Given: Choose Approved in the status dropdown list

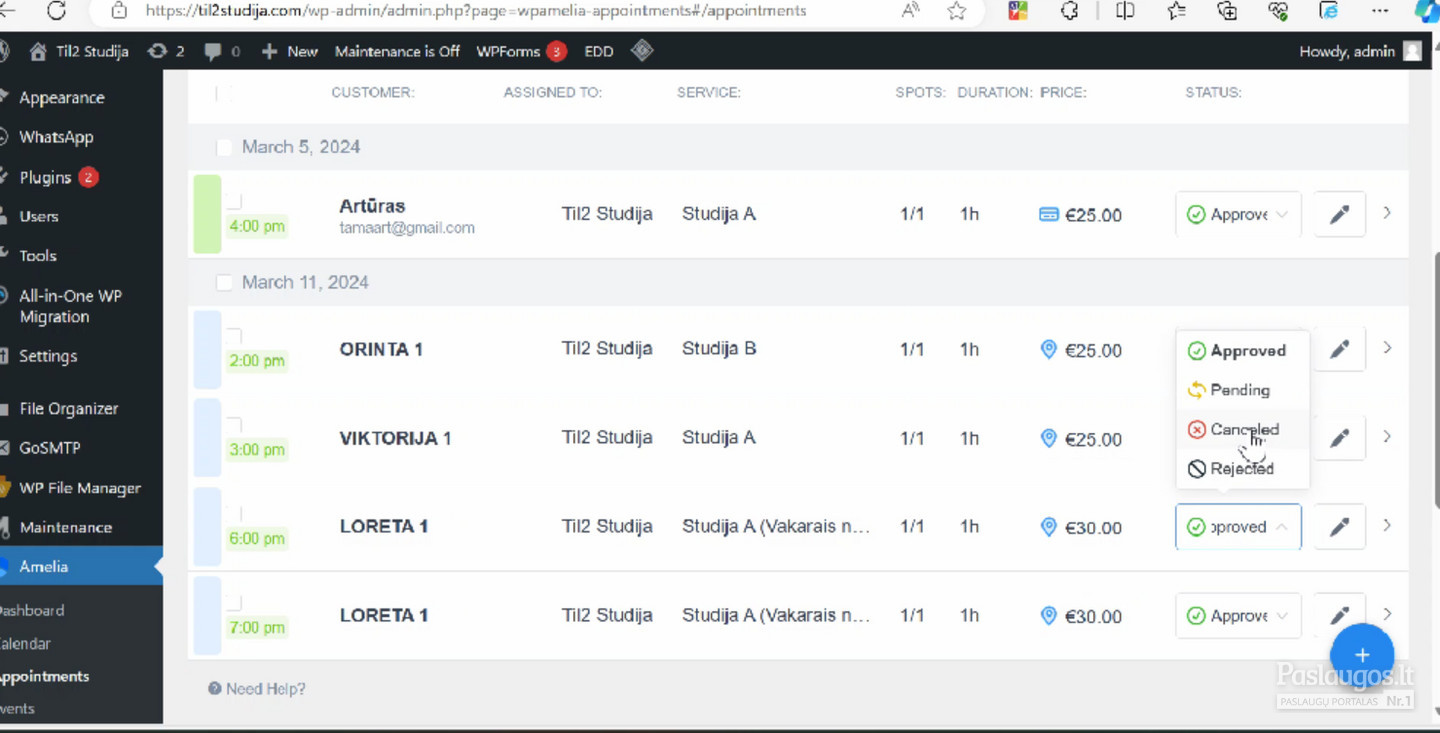Looking at the screenshot, I should coord(1243,351).
